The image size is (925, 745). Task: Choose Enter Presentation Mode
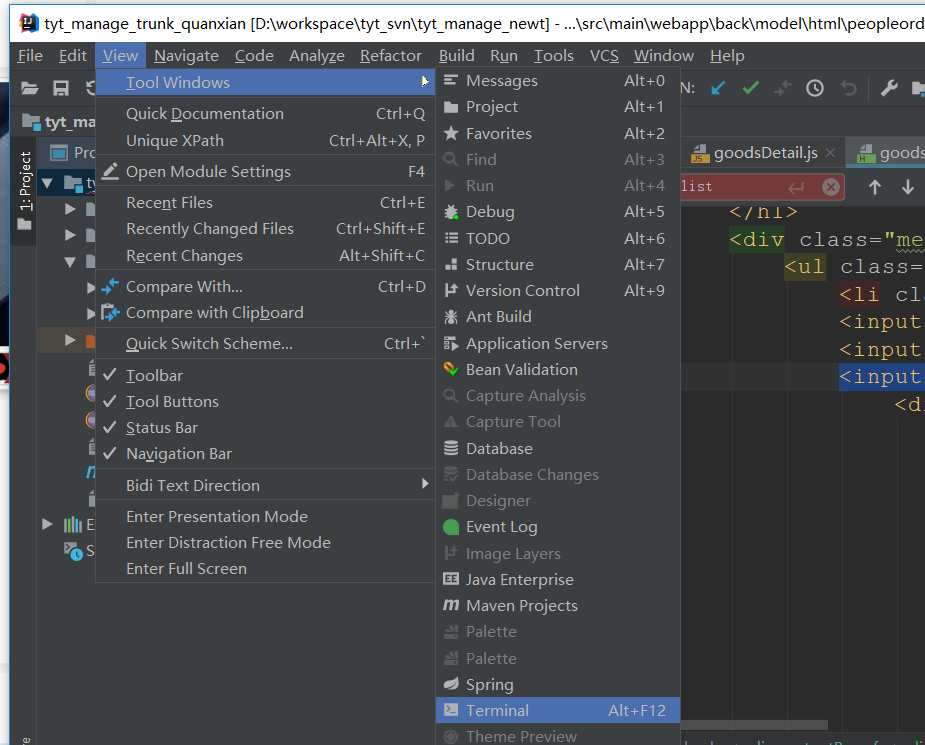(265, 516)
